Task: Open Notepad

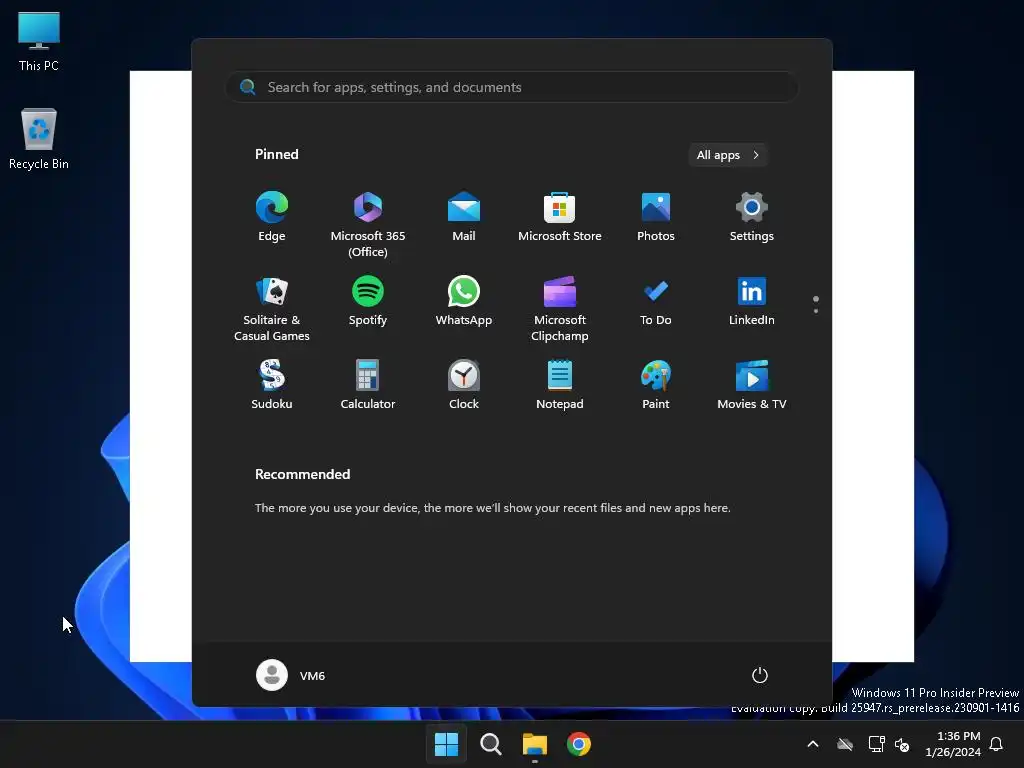Action: tap(560, 385)
